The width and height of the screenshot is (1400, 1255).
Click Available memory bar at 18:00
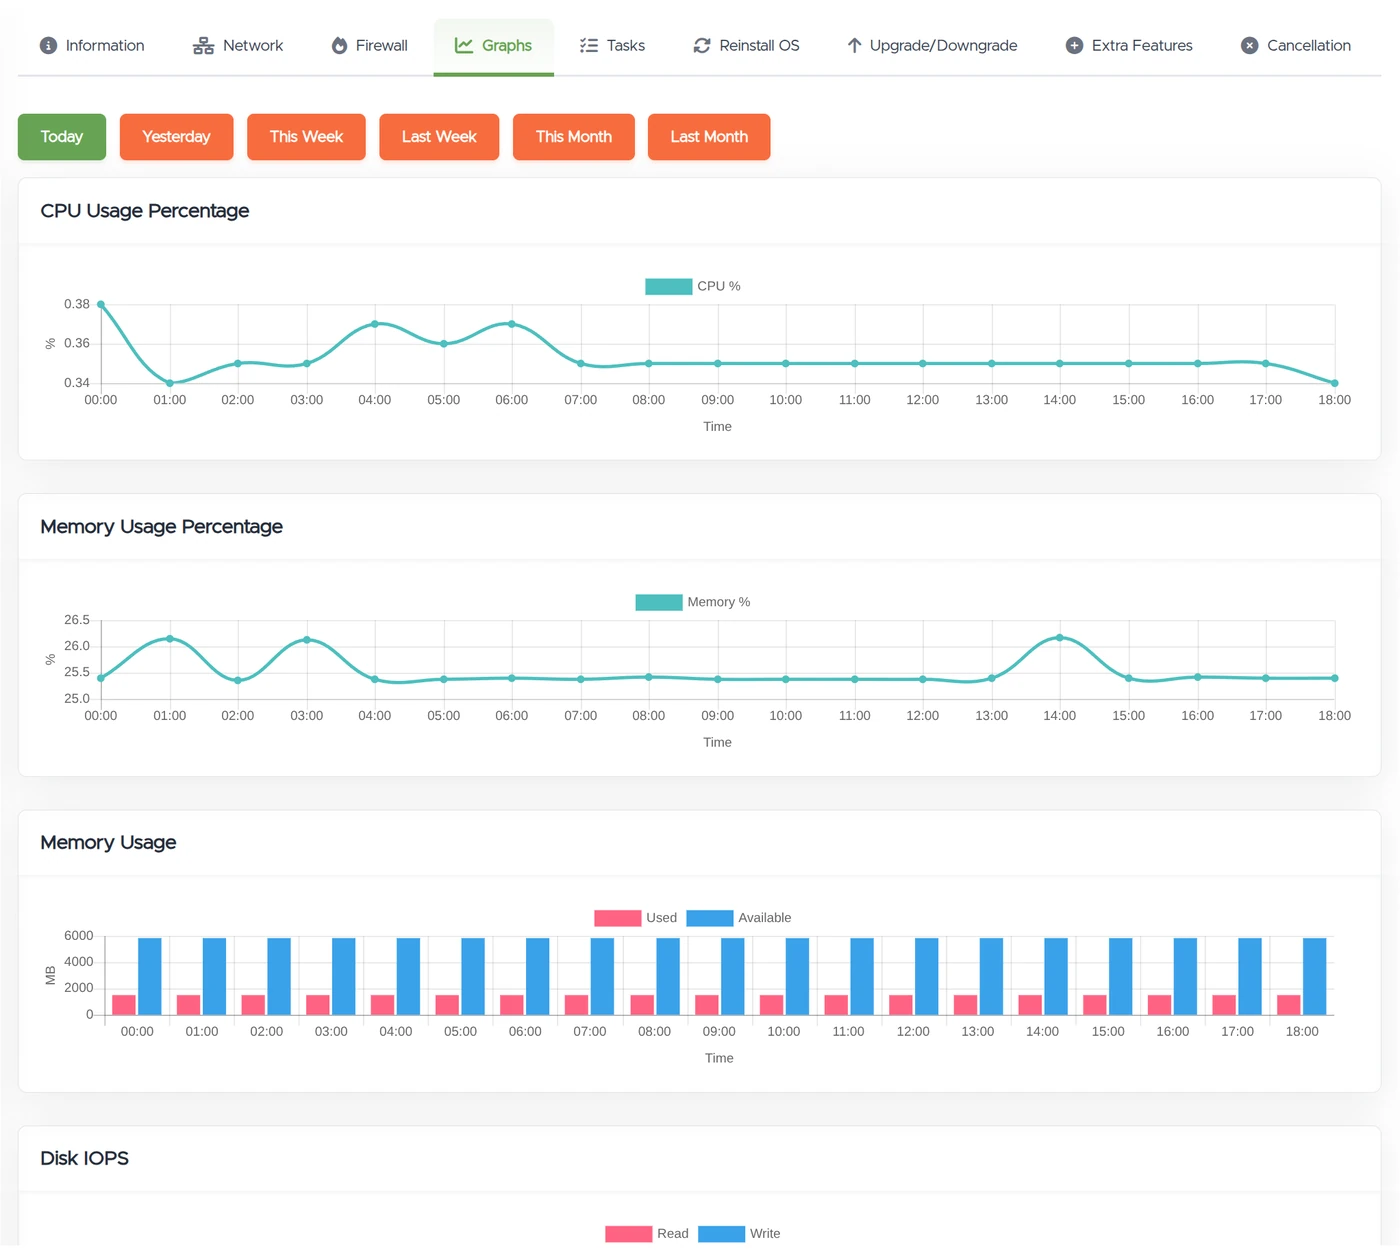point(1315,977)
